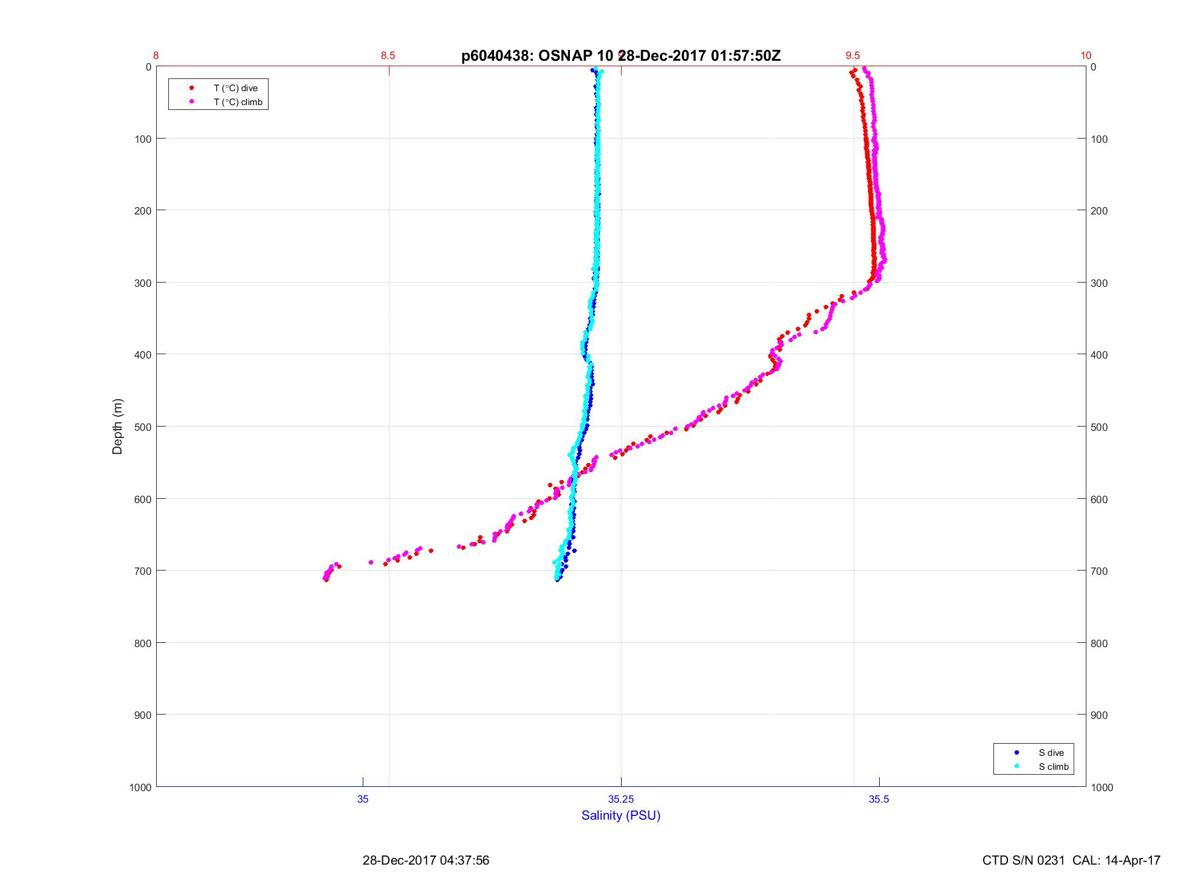
Task: Click the right axis 100 depth label
Action: click(1100, 139)
